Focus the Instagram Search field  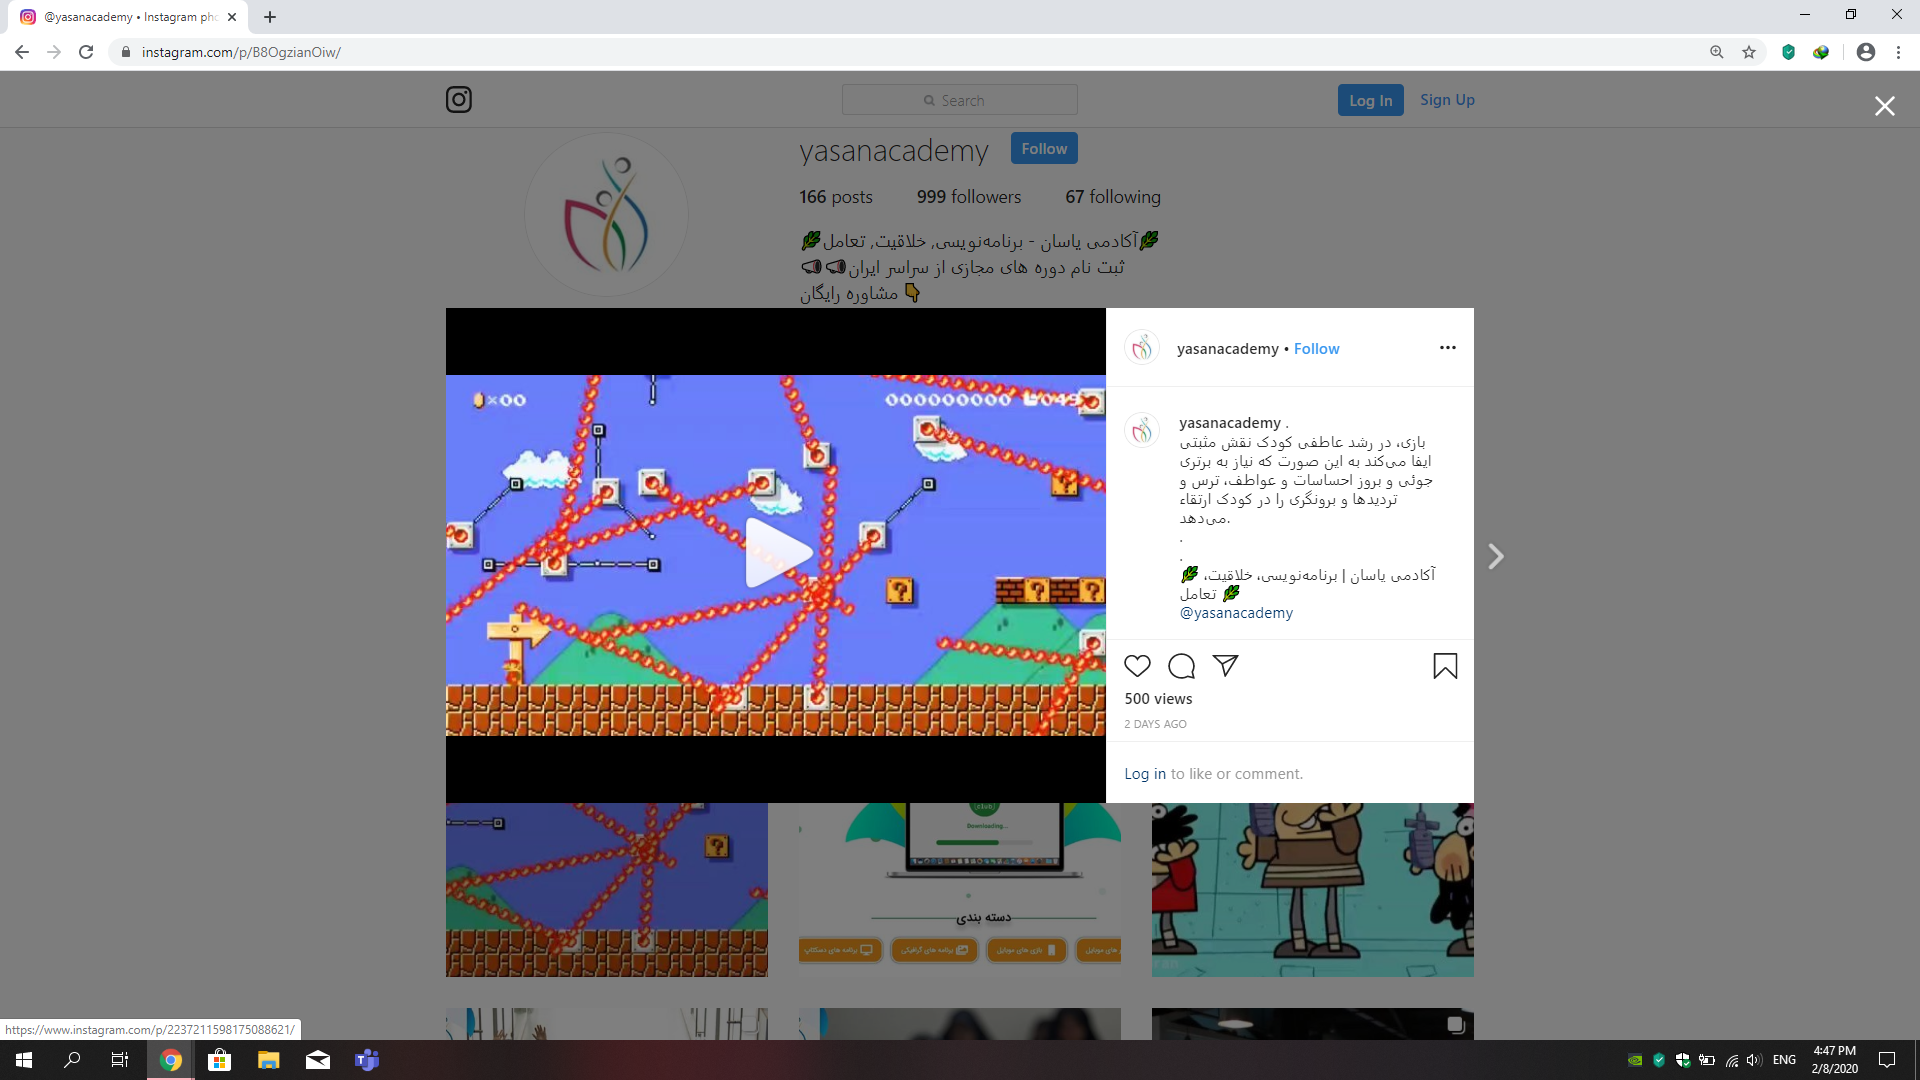[x=960, y=100]
